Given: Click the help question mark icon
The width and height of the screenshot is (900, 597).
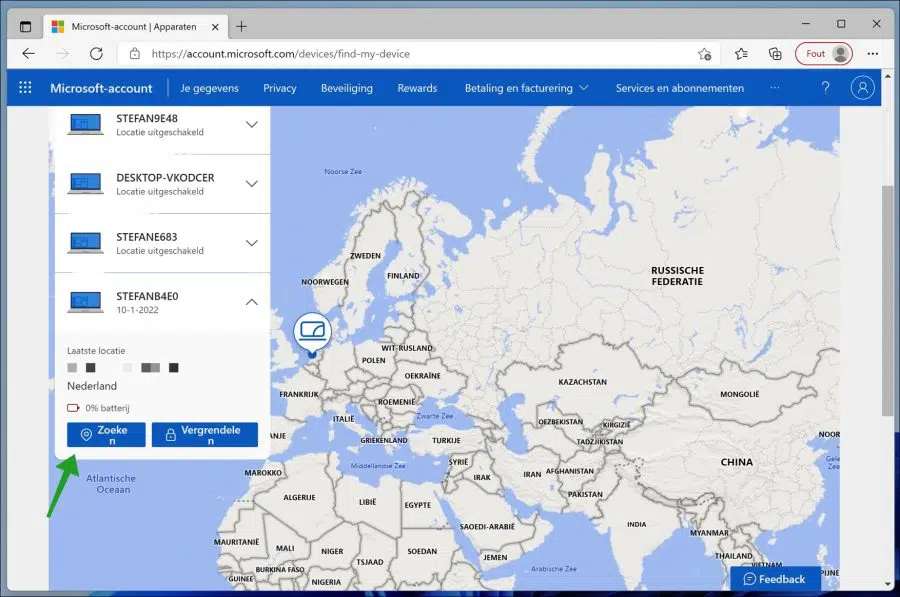Looking at the screenshot, I should [x=825, y=88].
